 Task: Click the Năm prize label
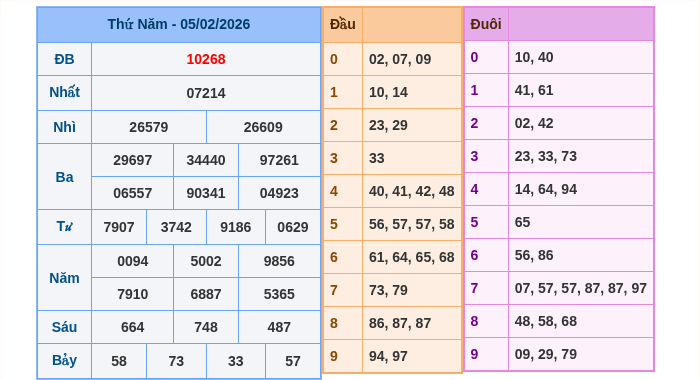pos(64,278)
